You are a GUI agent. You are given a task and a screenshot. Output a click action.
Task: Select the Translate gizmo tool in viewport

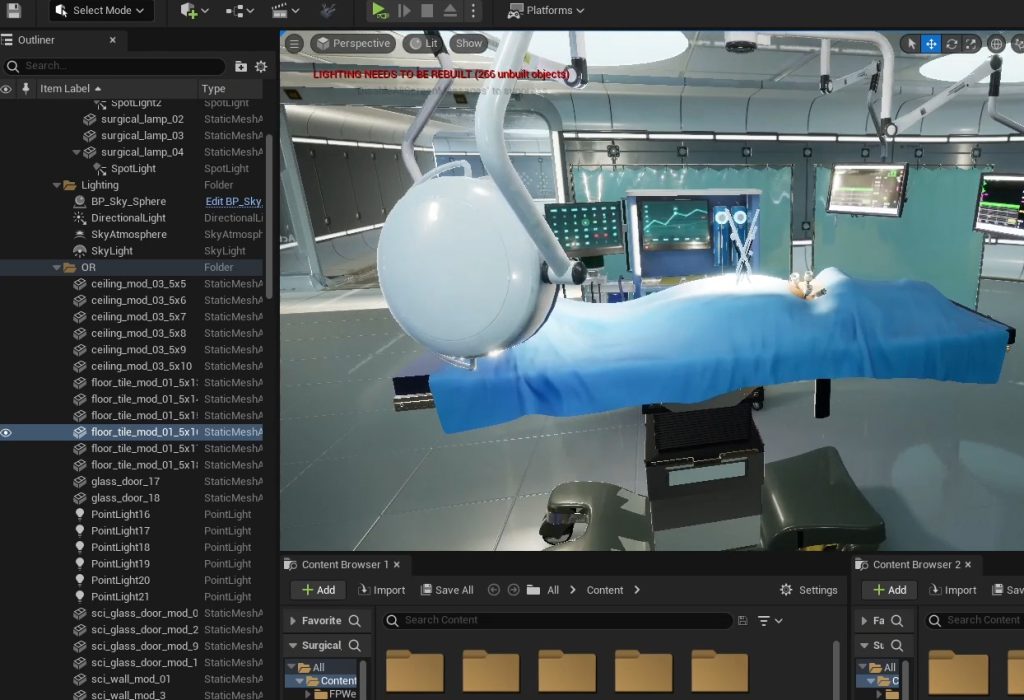pos(931,44)
